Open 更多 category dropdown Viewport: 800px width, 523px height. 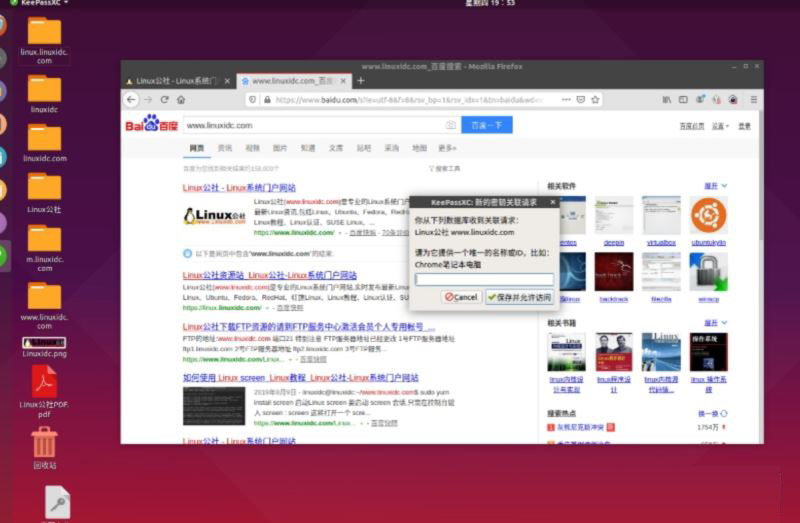click(447, 148)
